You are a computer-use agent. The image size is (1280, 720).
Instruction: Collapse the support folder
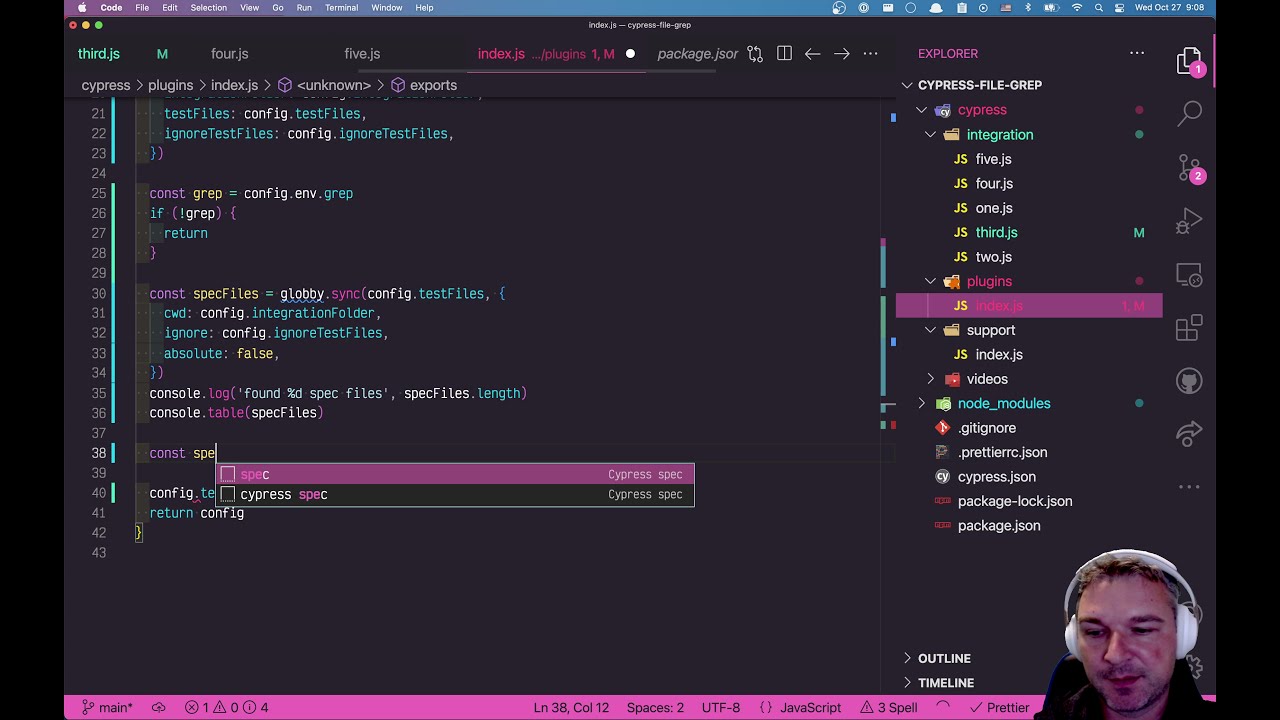click(931, 331)
